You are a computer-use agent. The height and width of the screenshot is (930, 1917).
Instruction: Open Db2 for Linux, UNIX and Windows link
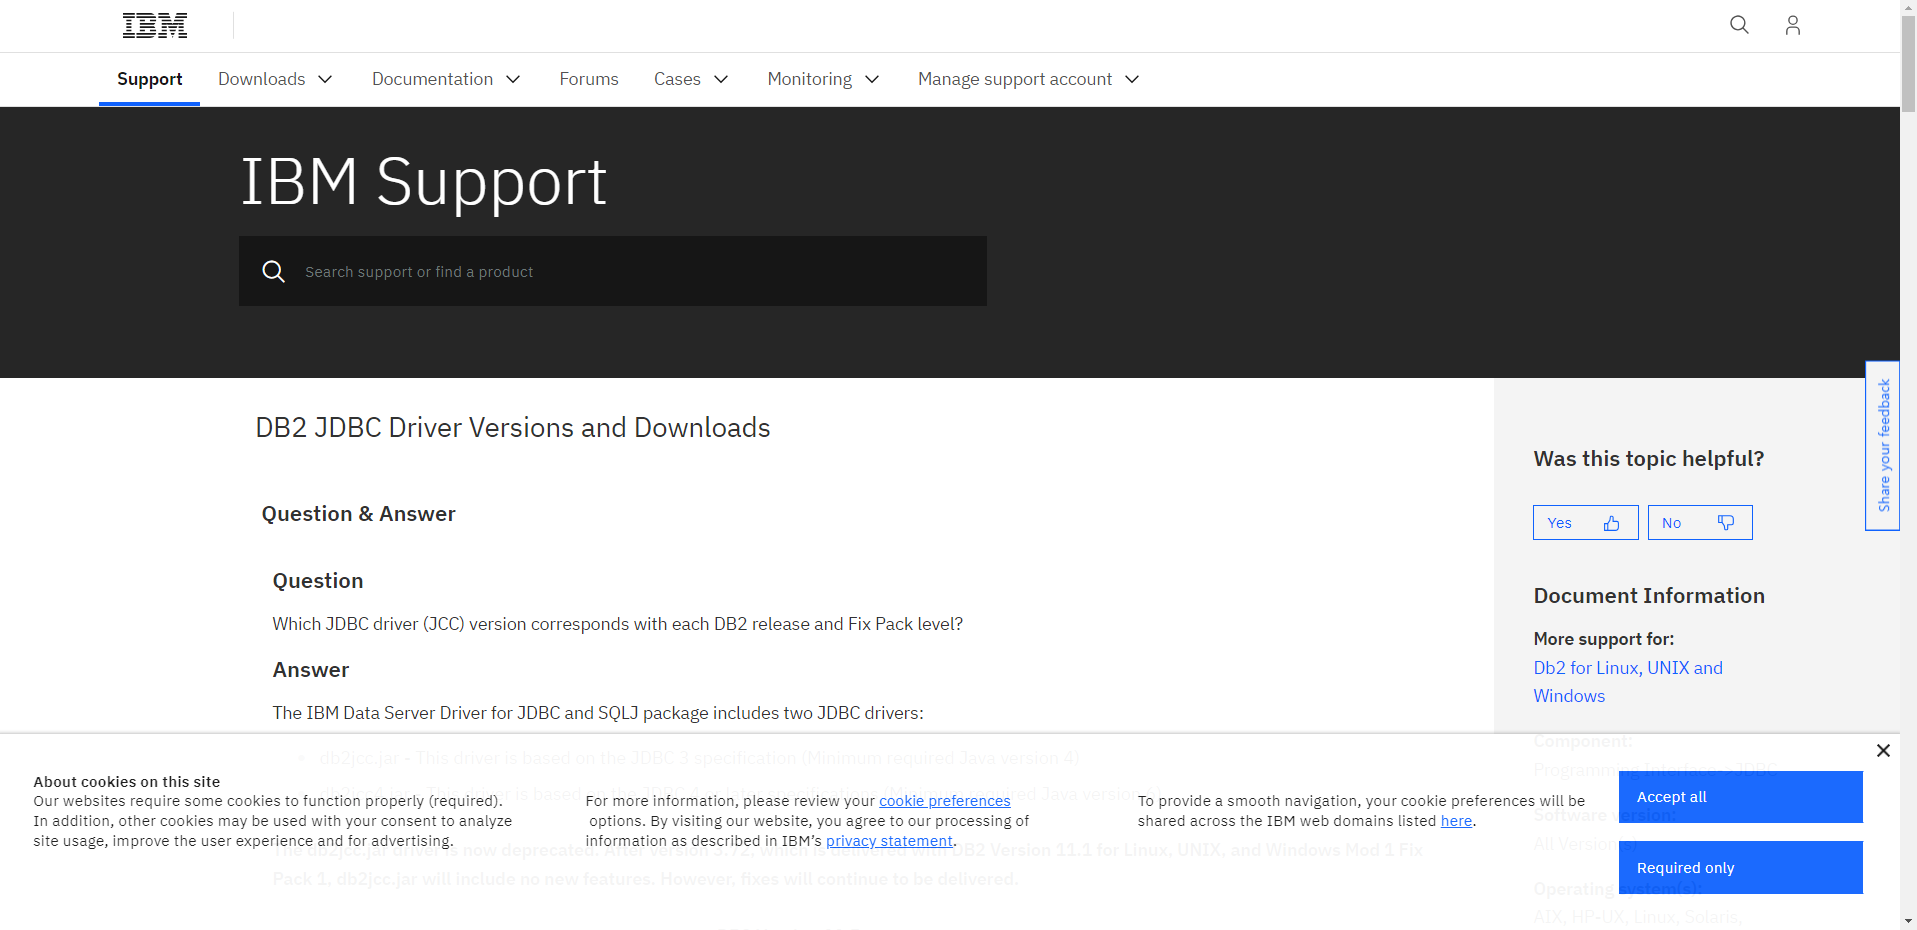(1628, 682)
